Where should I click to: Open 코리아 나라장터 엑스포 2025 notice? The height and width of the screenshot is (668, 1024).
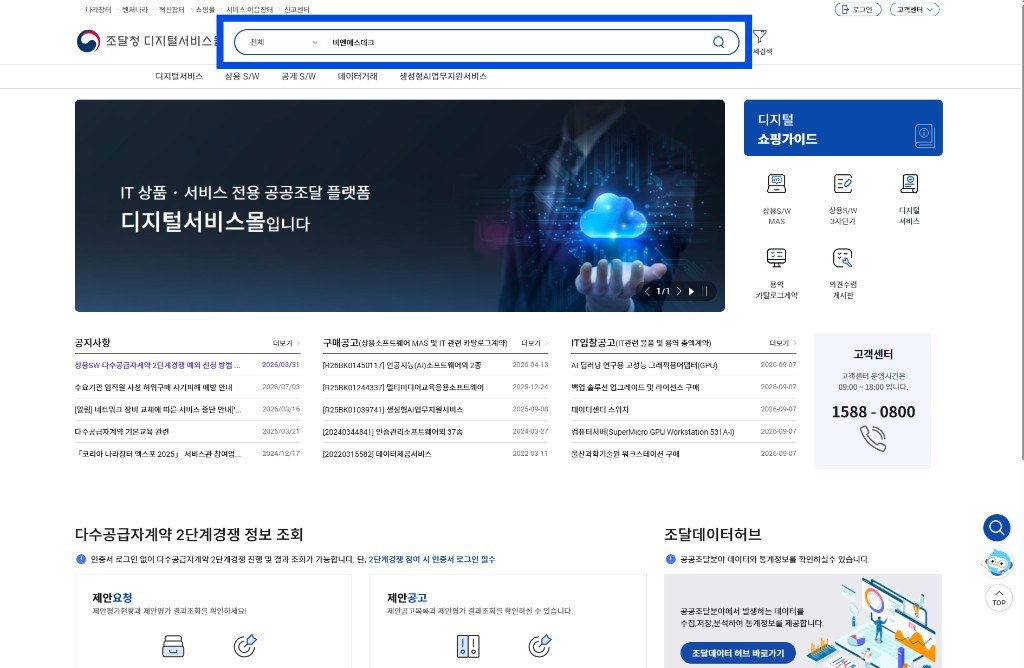pos(157,454)
